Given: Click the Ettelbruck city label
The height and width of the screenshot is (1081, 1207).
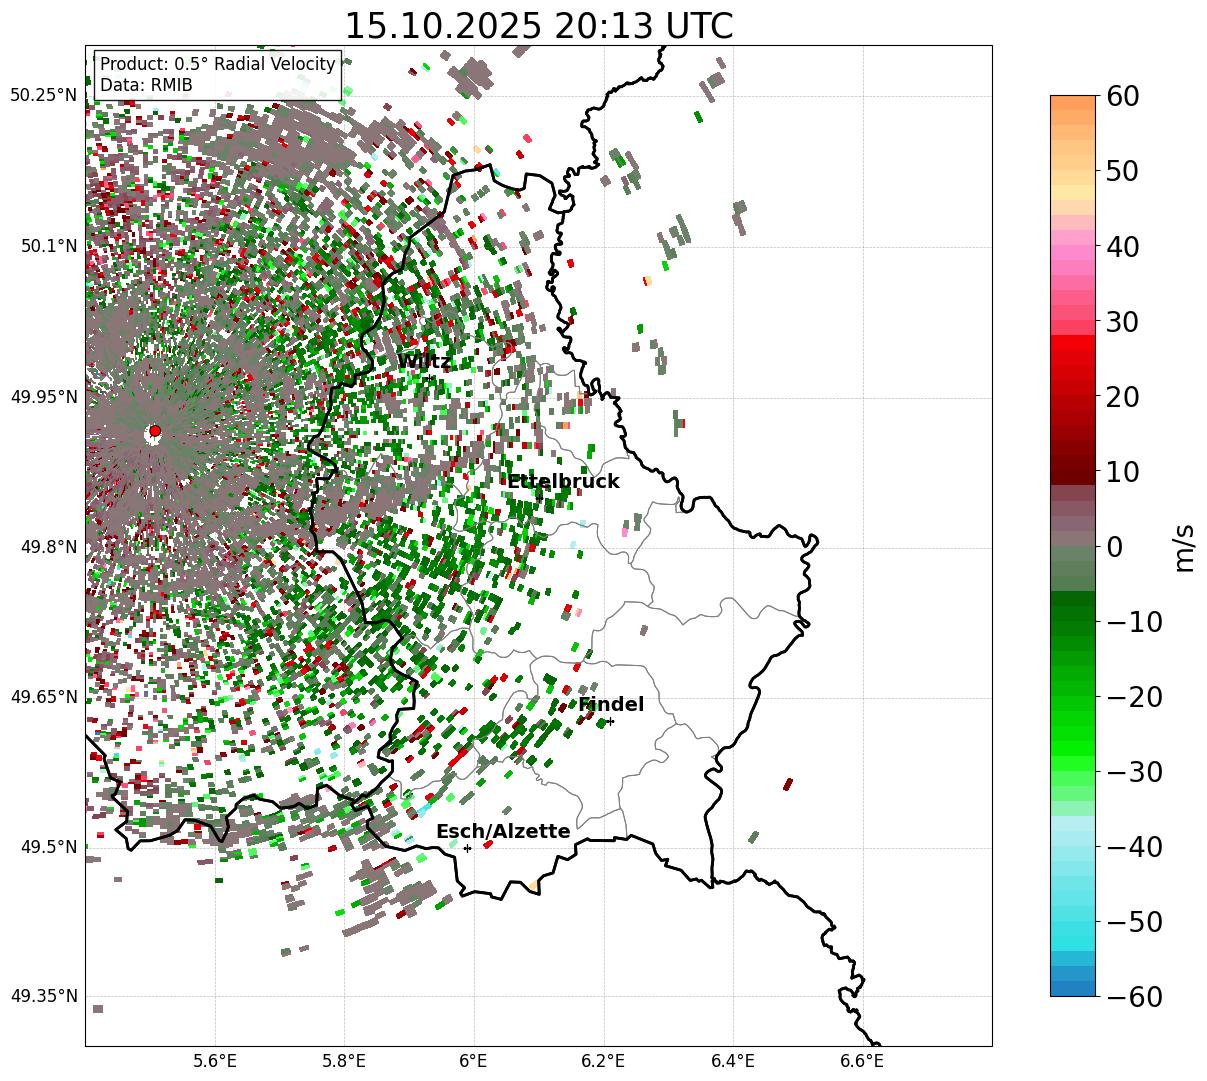Looking at the screenshot, I should [563, 482].
